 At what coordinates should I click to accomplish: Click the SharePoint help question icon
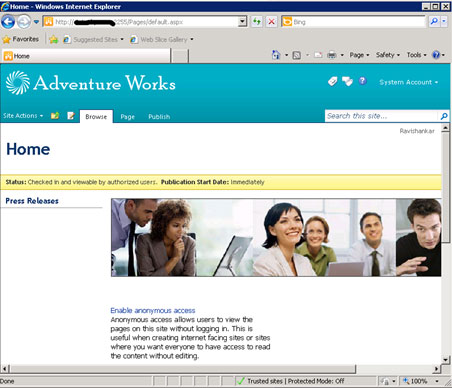(x=363, y=81)
